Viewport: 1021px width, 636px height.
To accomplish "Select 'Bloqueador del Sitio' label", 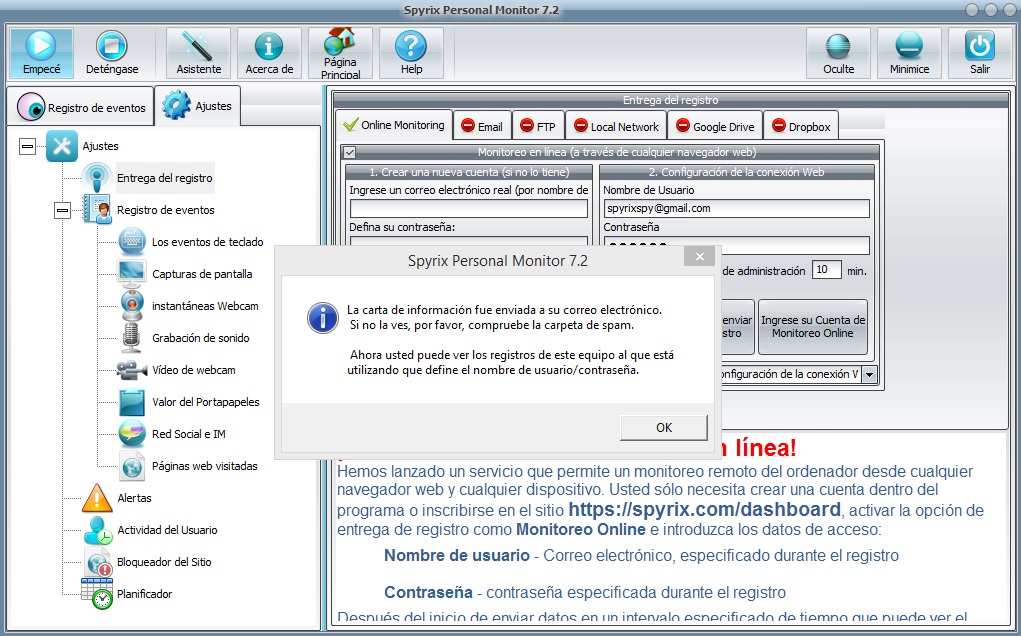I will [164, 562].
